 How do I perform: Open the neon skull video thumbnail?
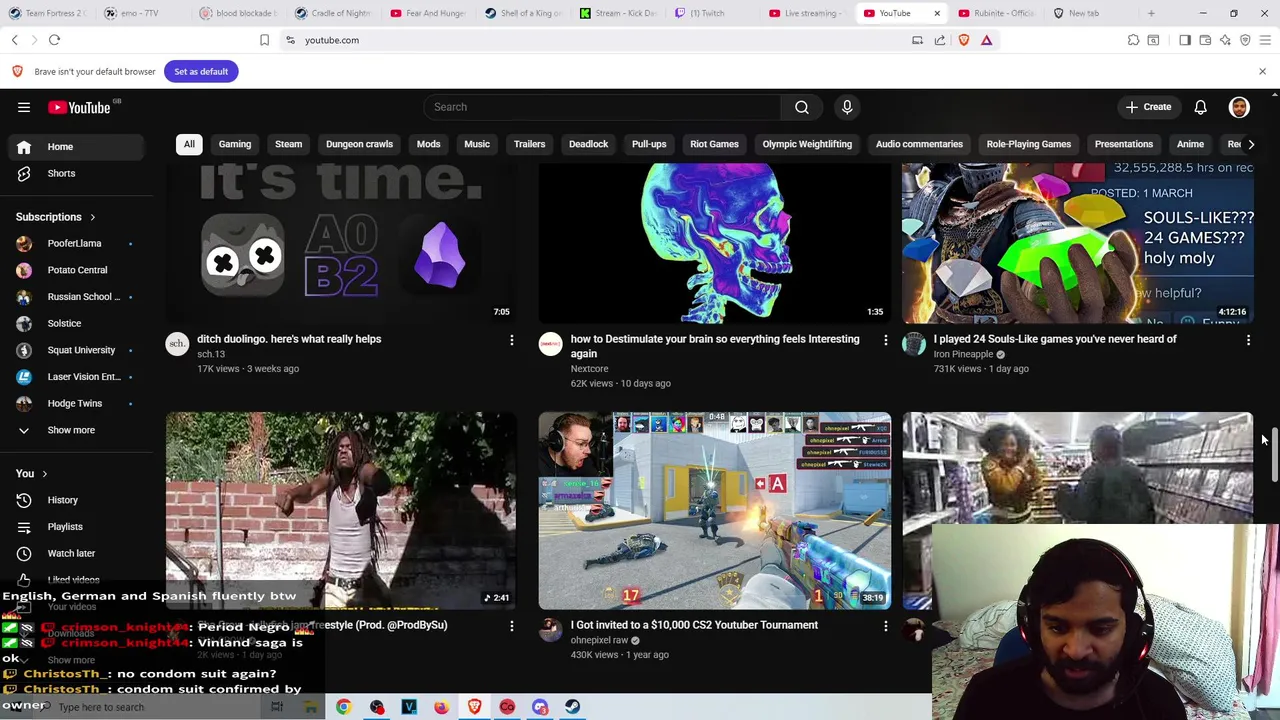click(714, 243)
